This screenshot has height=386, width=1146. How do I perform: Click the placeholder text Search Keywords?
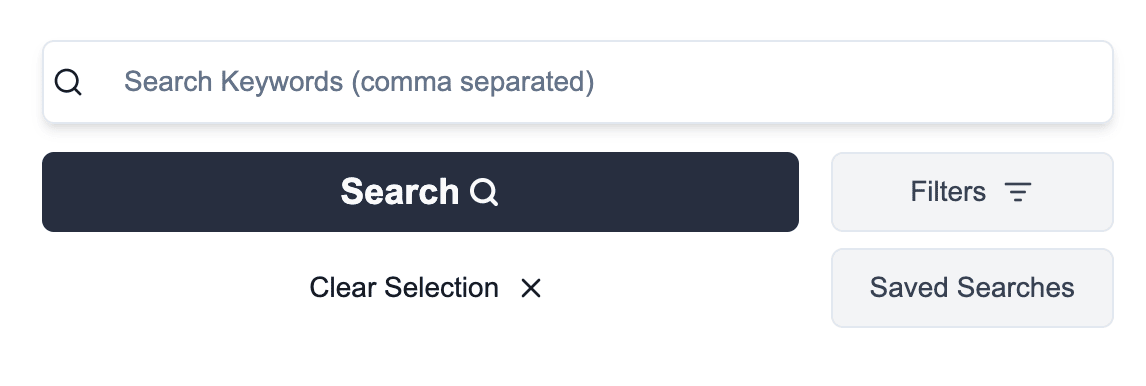coord(233,82)
